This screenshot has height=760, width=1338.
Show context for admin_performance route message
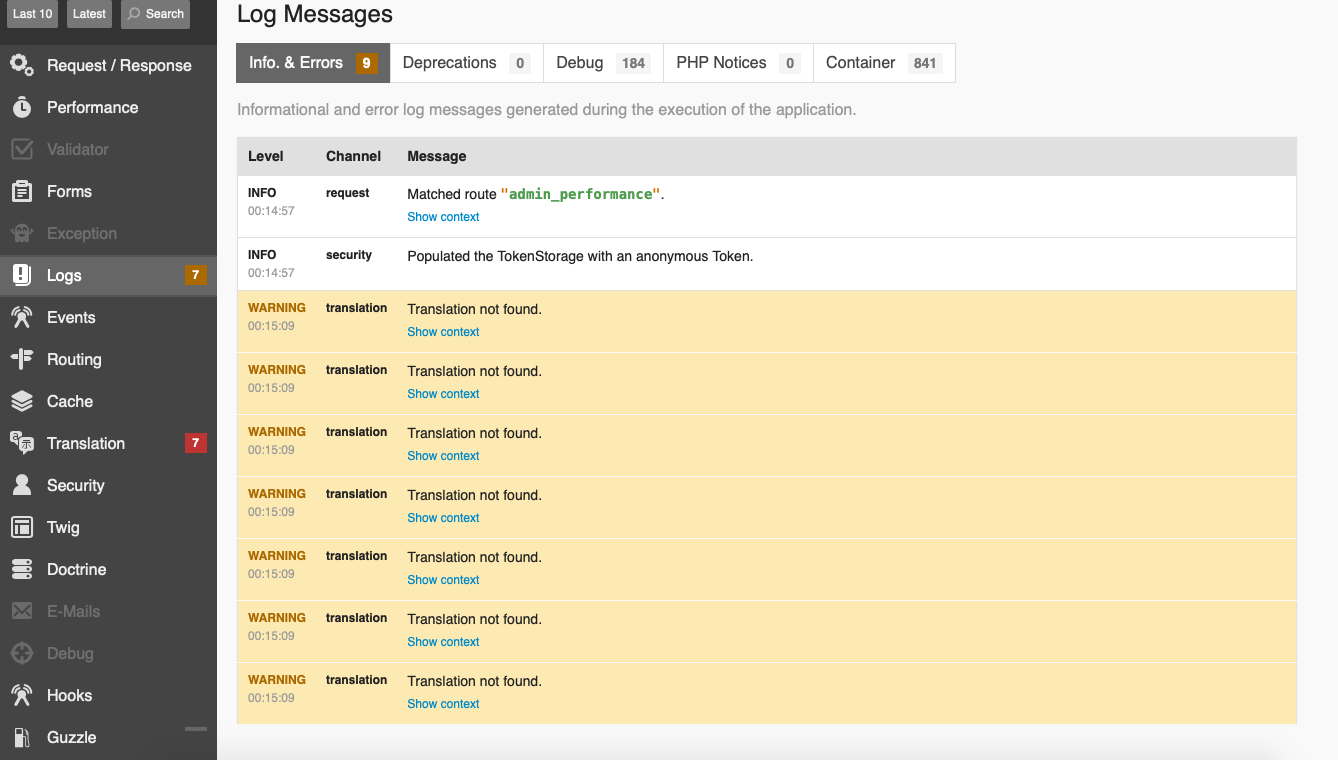tap(443, 217)
